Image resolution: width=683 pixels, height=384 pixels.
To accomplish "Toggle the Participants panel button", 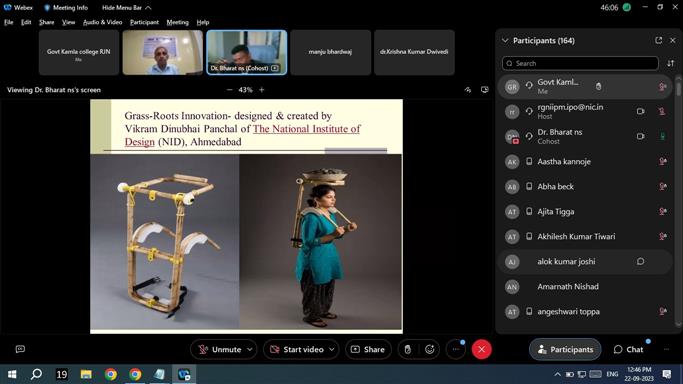I will pos(565,349).
